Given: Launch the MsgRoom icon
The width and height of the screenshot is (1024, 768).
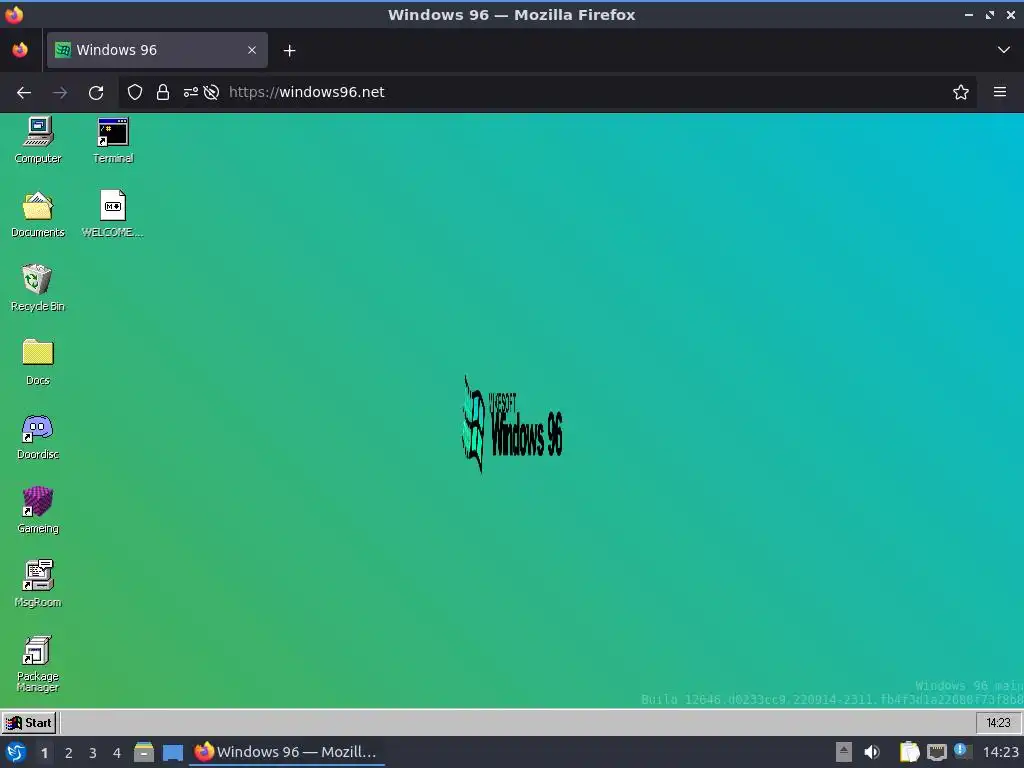Looking at the screenshot, I should click(38, 584).
